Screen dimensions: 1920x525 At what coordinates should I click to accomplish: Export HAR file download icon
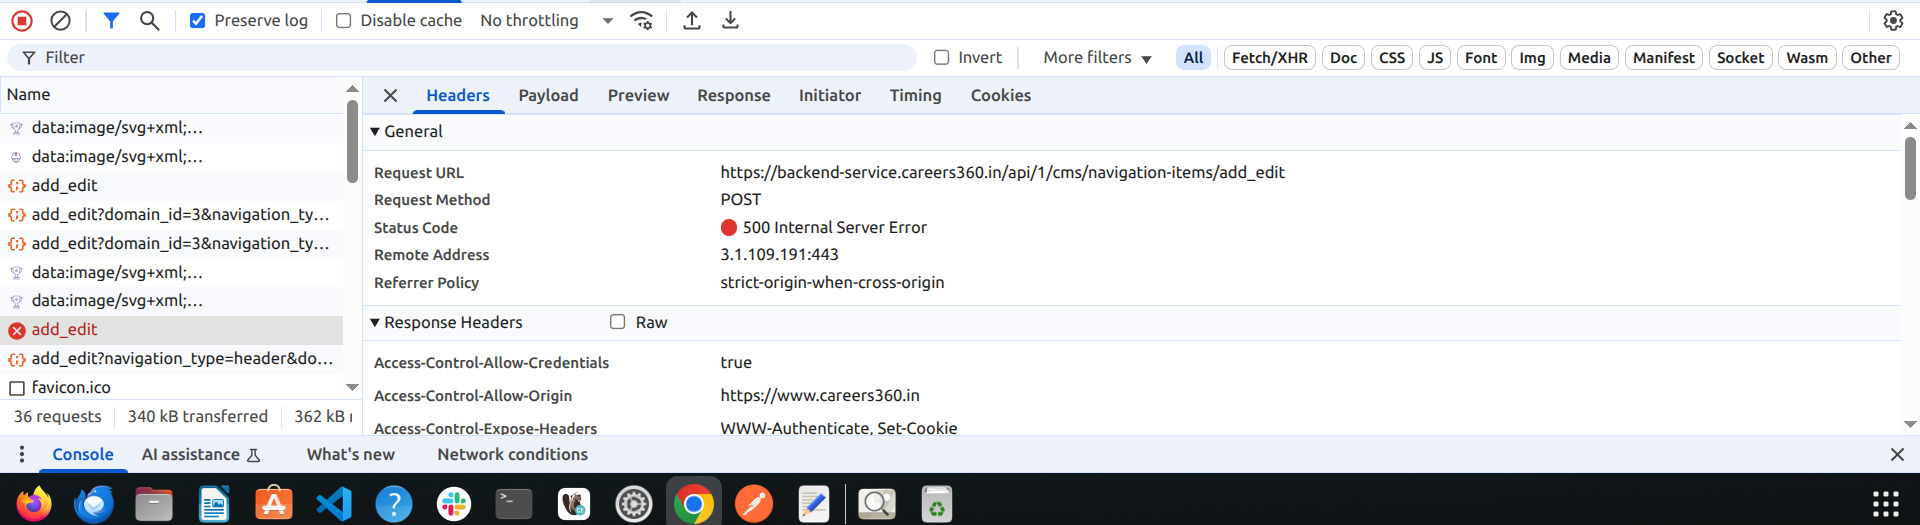click(731, 20)
